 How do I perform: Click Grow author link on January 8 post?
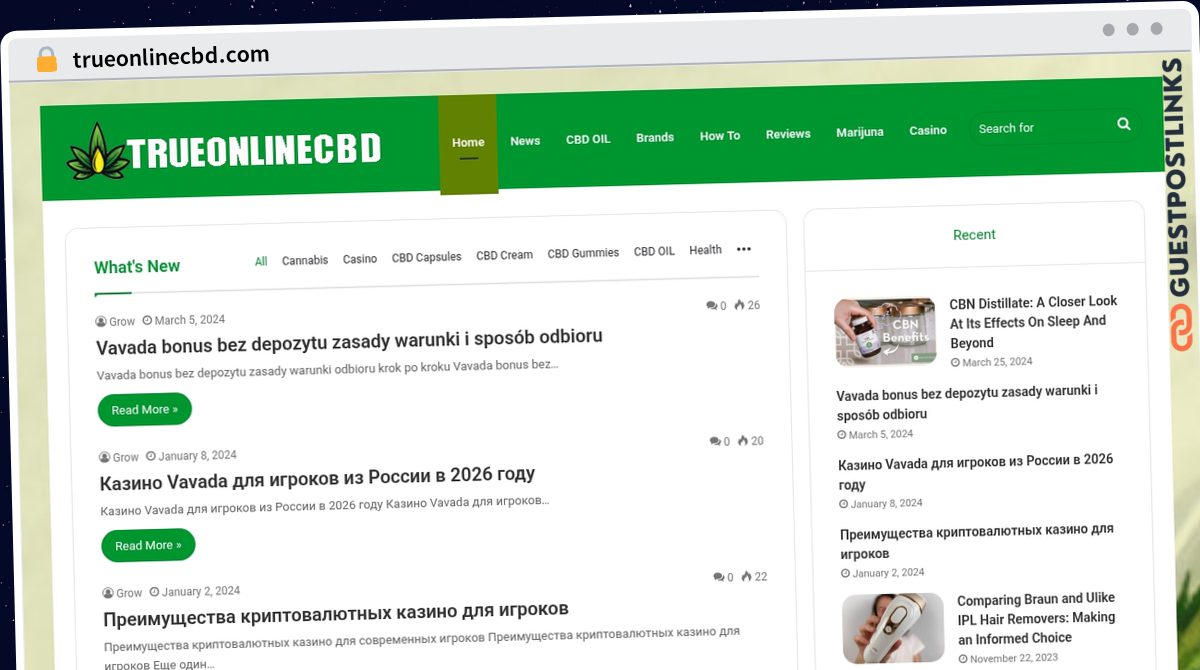point(126,457)
